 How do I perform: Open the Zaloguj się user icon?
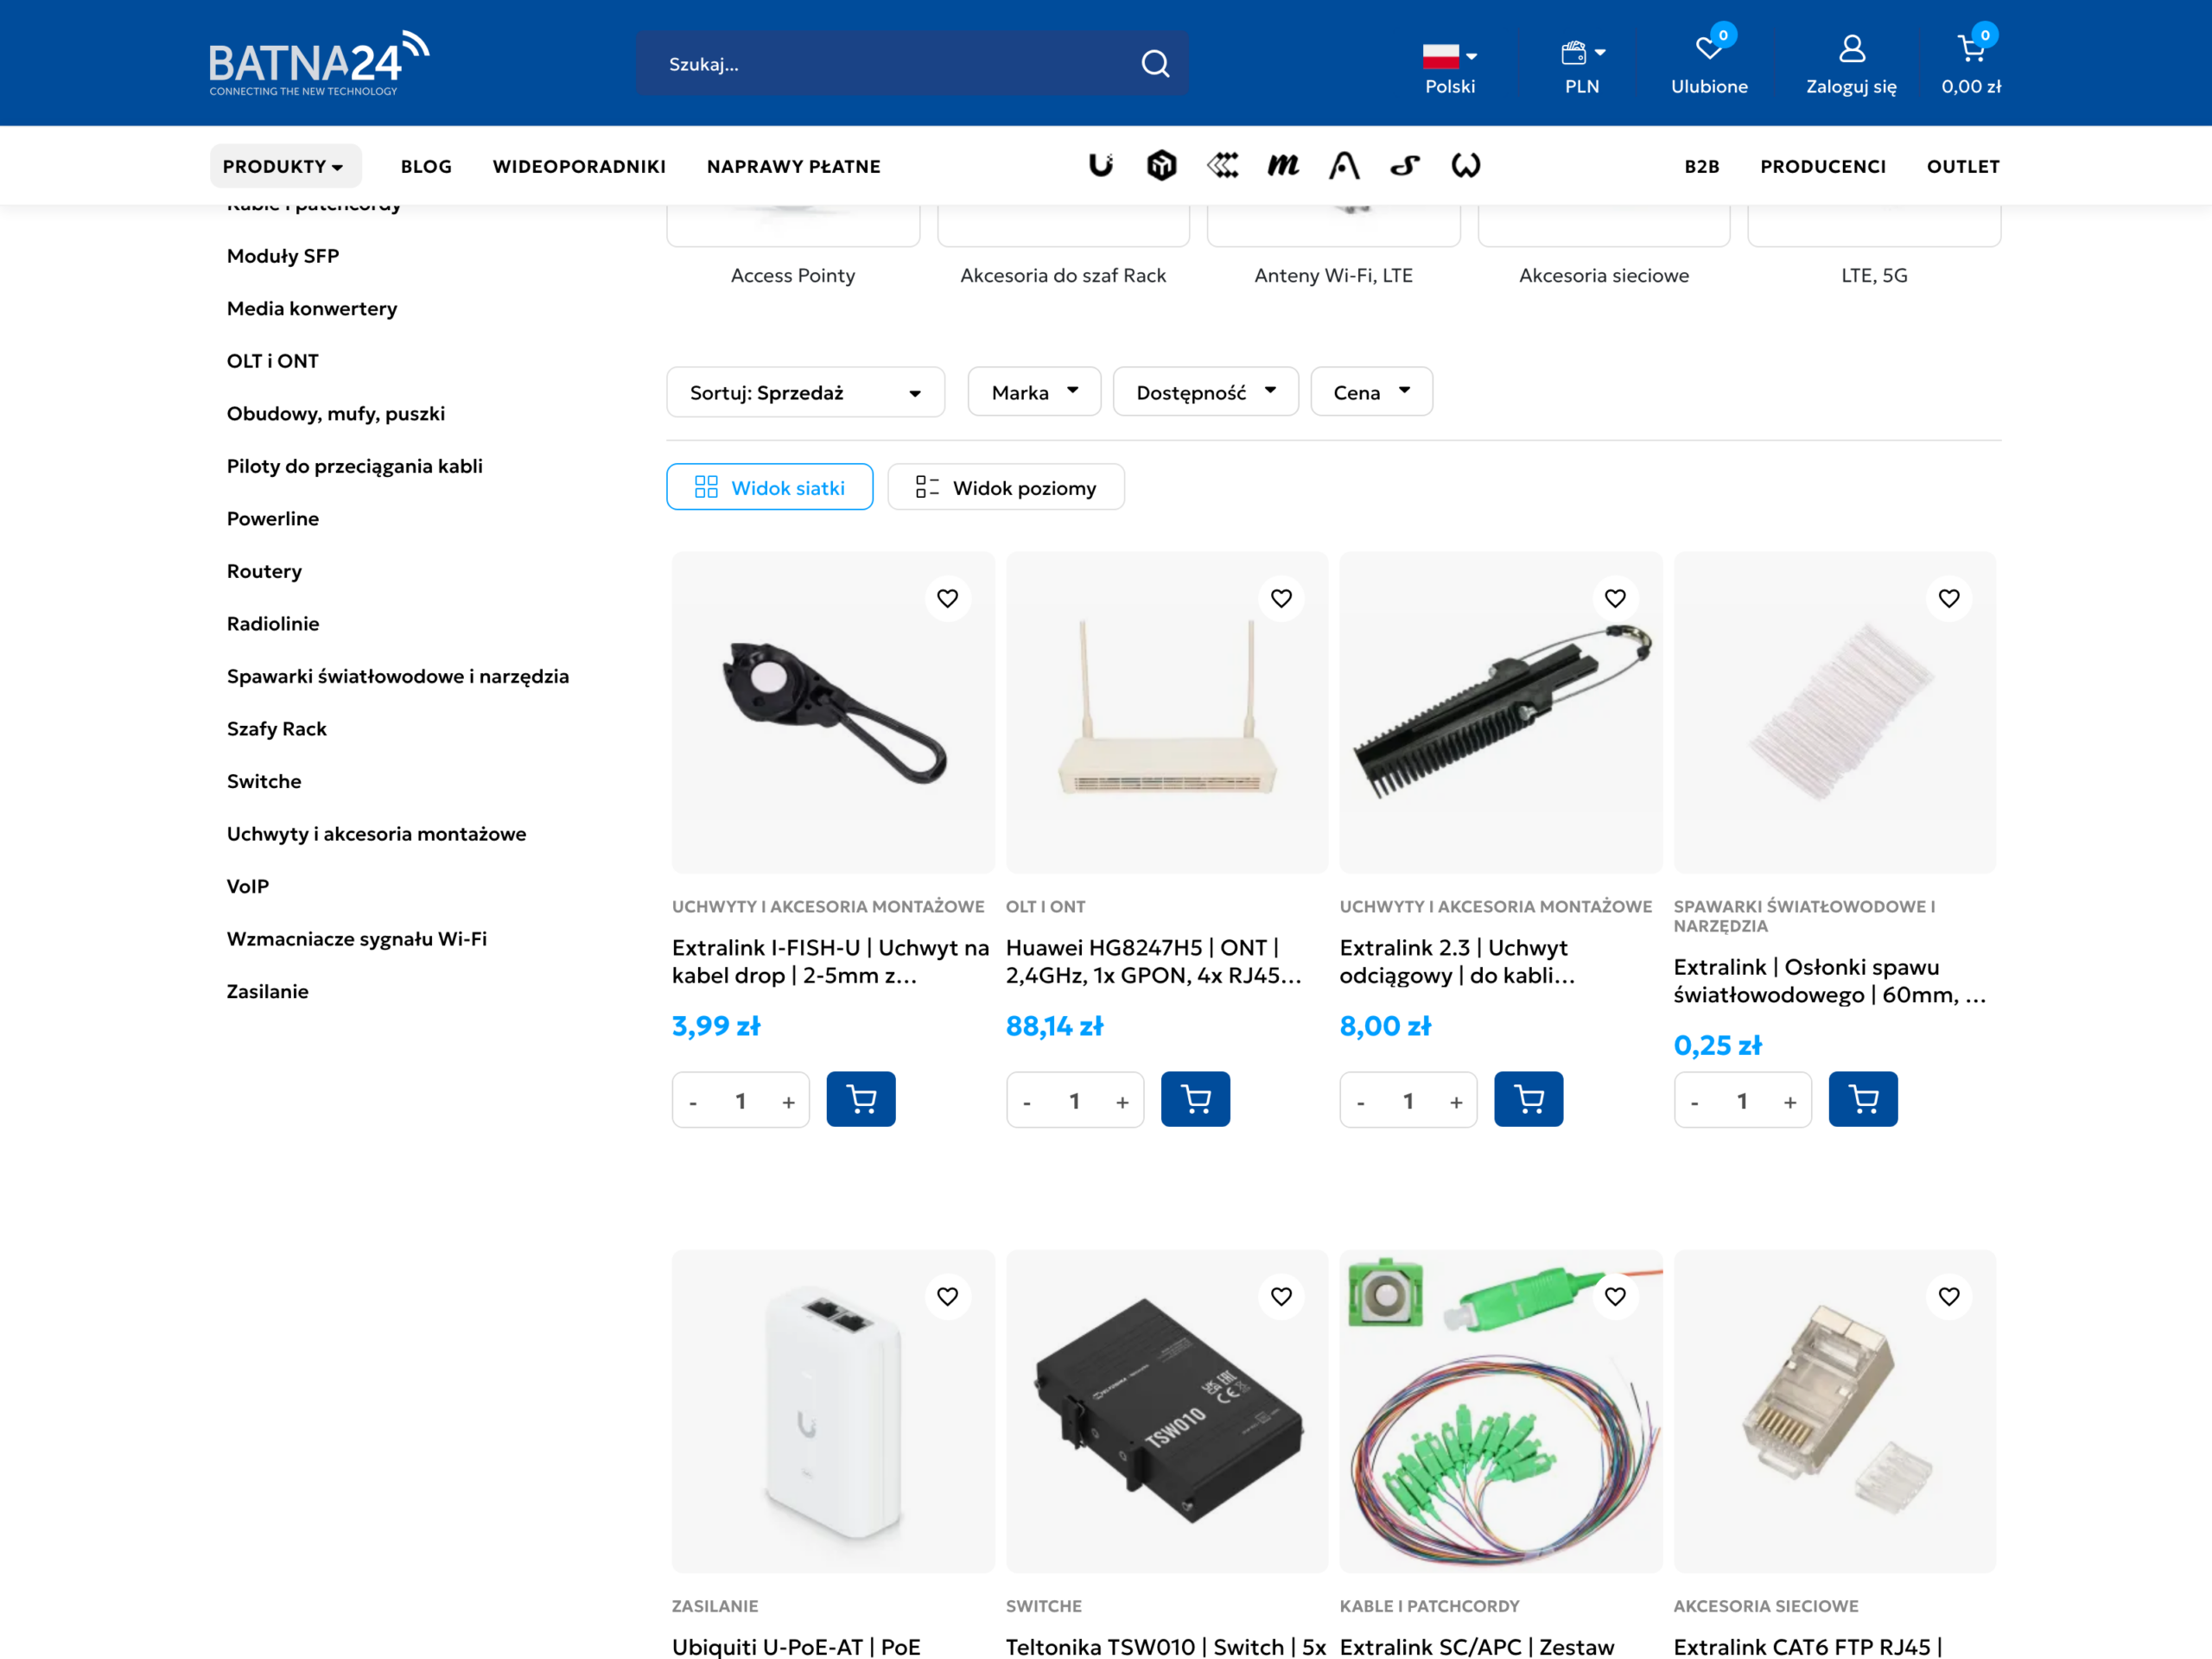[1851, 48]
